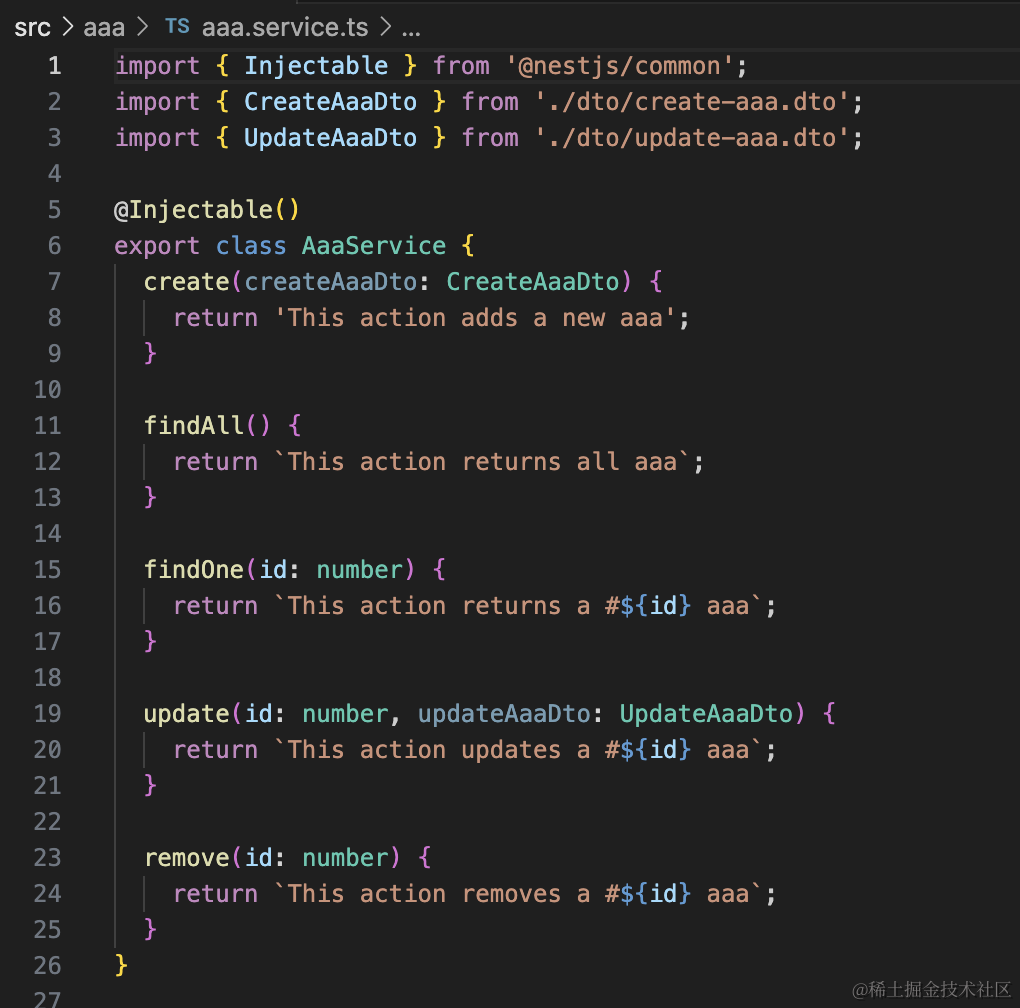Screen dimensions: 1020x1008
Task: Click the update method name
Action: click(187, 714)
